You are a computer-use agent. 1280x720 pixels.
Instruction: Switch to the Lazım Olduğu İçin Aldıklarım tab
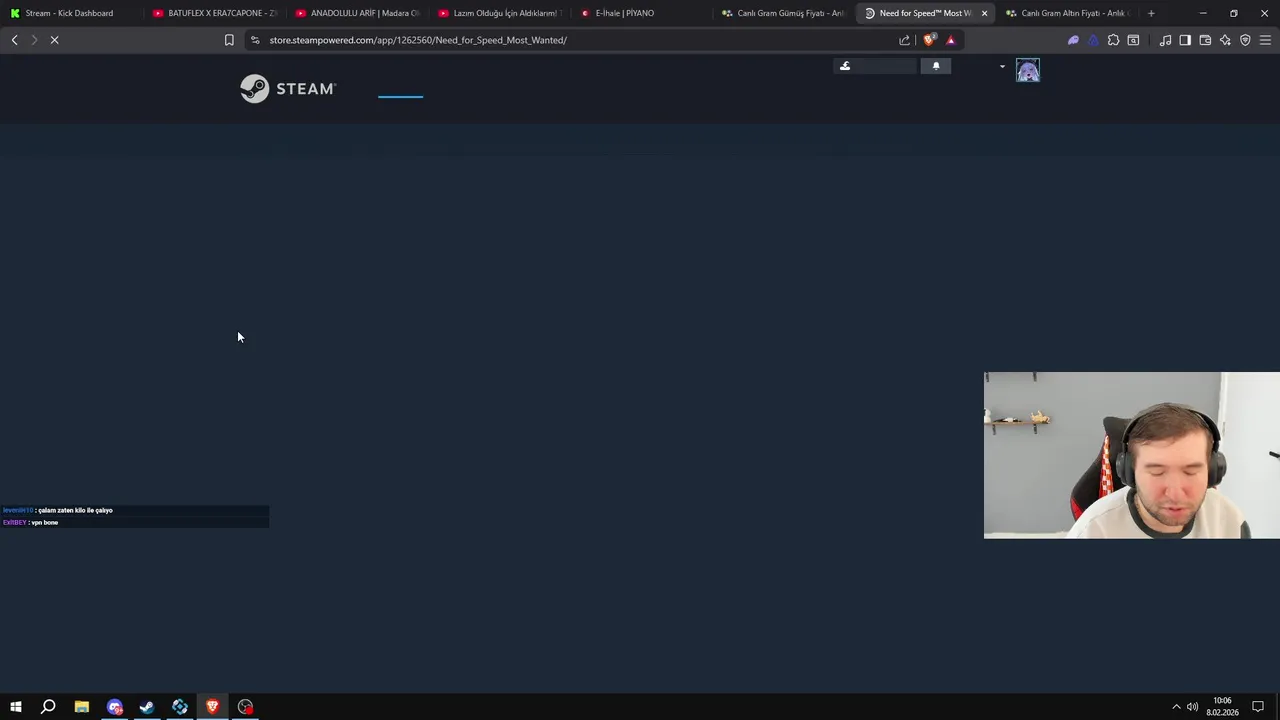500,13
